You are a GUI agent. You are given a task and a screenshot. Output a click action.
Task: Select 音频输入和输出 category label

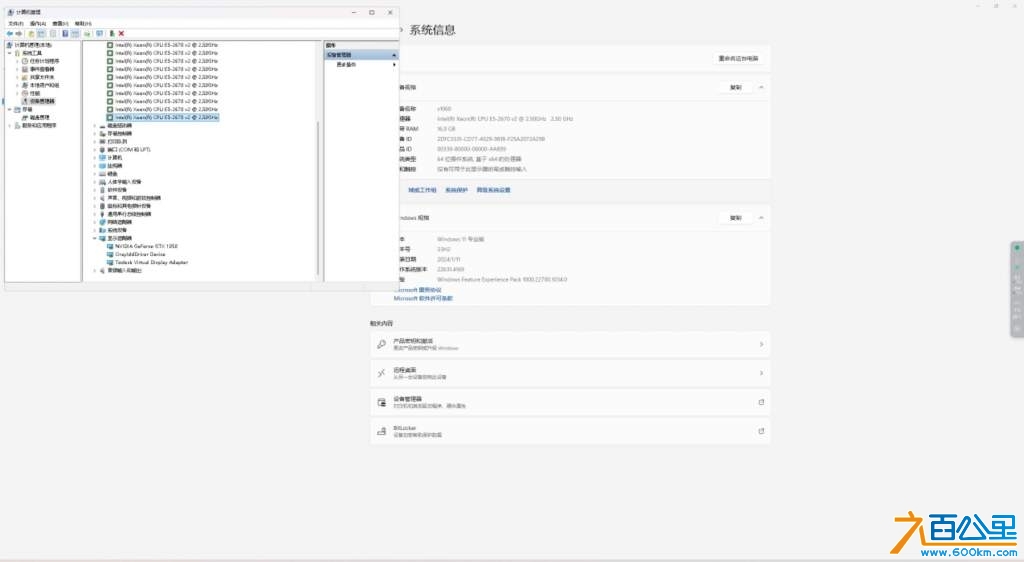[124, 270]
